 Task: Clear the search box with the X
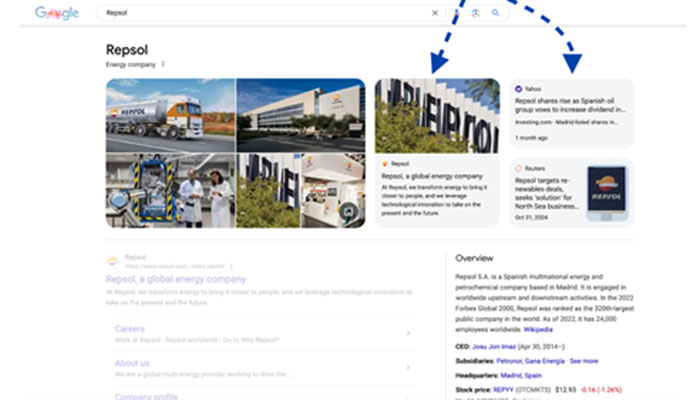[434, 13]
